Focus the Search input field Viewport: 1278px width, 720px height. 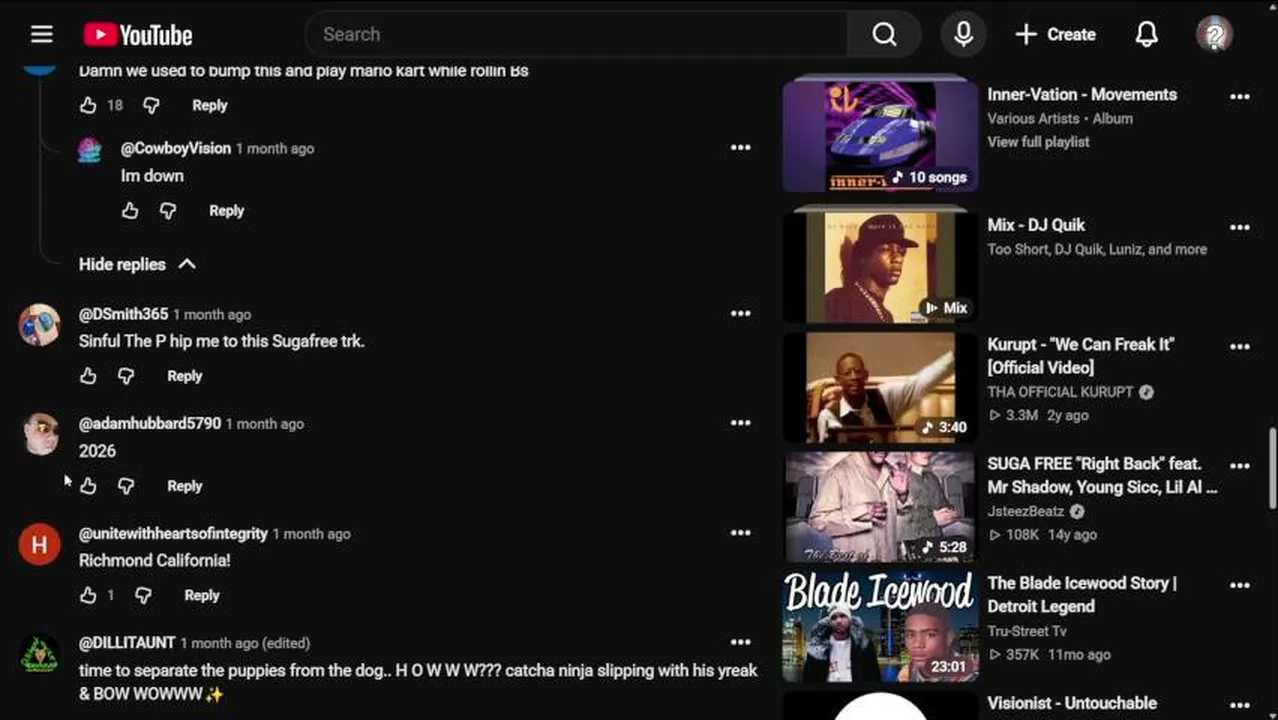pos(576,34)
